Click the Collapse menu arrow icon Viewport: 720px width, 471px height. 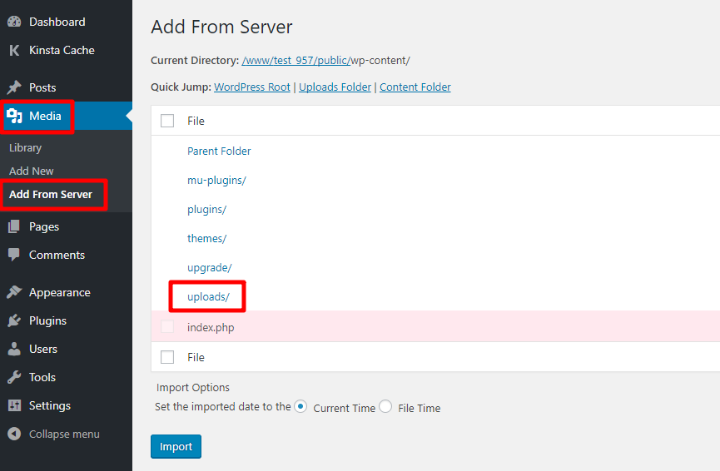[14, 434]
